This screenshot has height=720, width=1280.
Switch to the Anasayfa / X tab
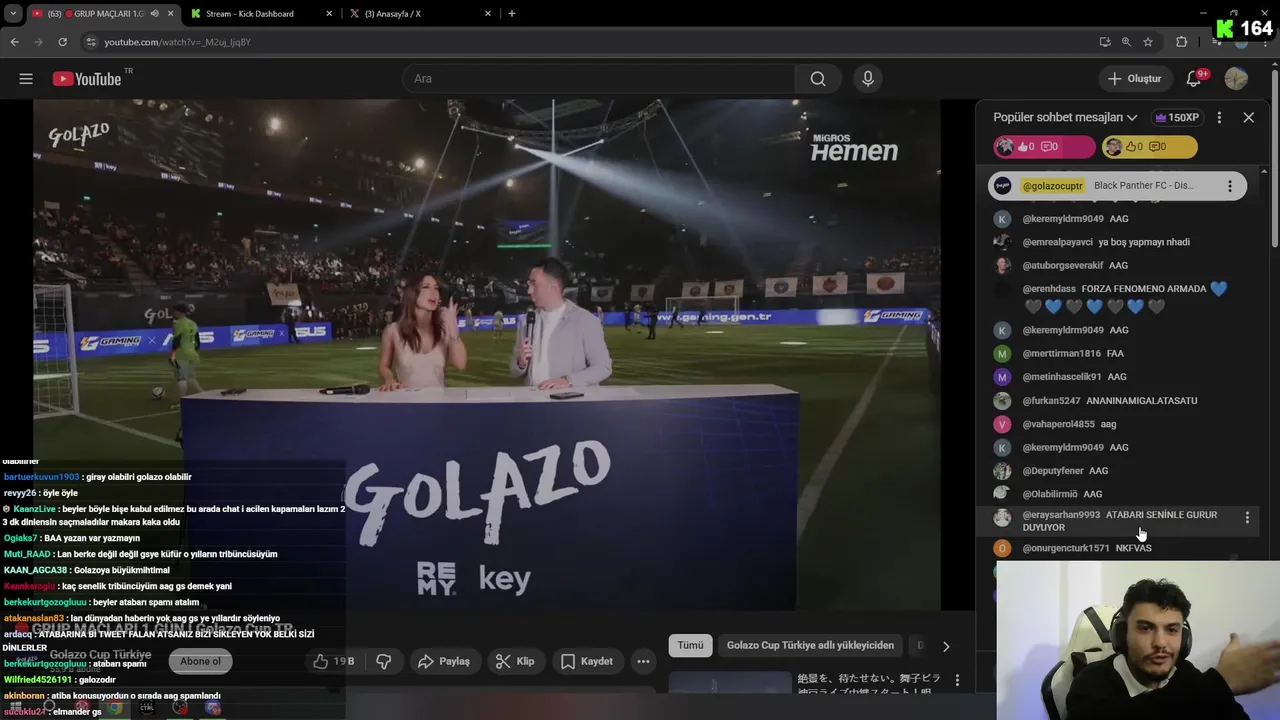click(x=420, y=14)
